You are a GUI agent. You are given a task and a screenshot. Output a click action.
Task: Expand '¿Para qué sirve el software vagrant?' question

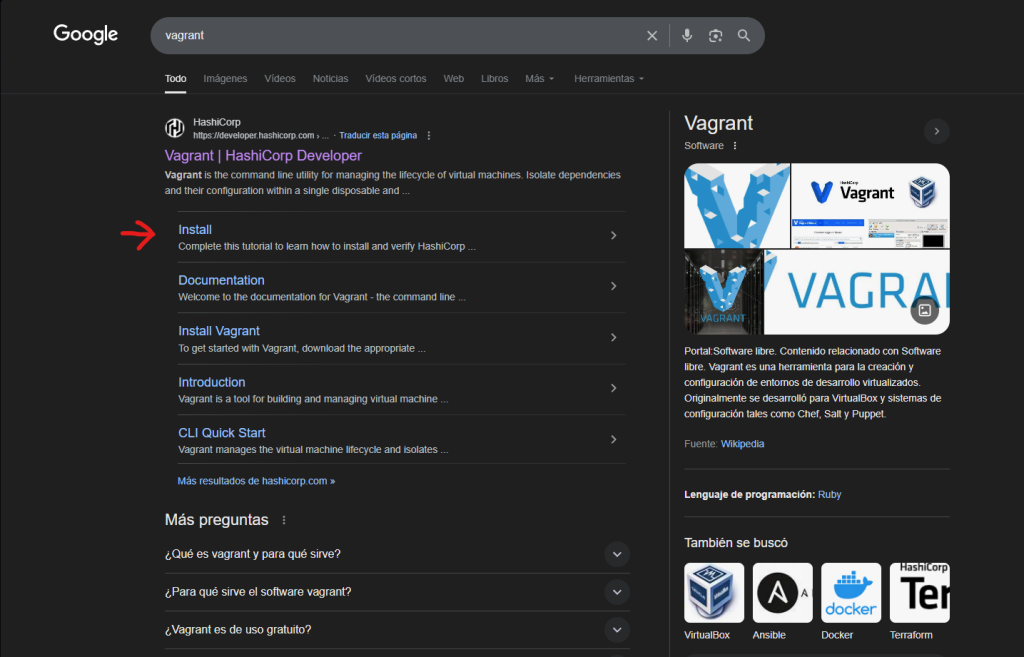click(617, 592)
